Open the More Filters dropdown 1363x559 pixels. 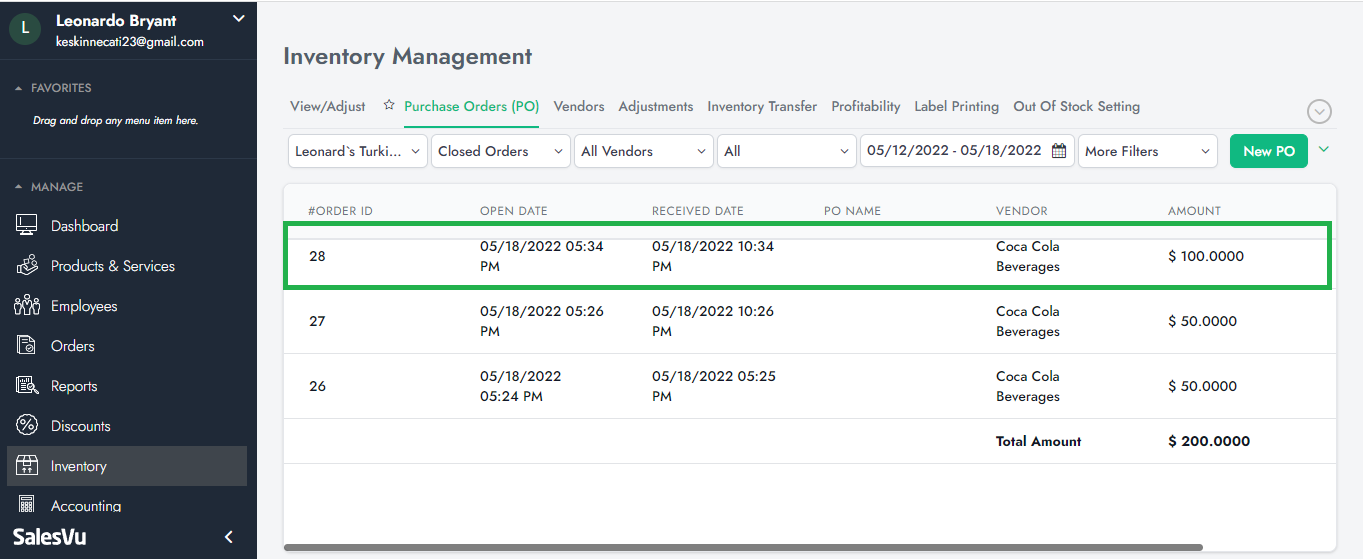(1147, 151)
